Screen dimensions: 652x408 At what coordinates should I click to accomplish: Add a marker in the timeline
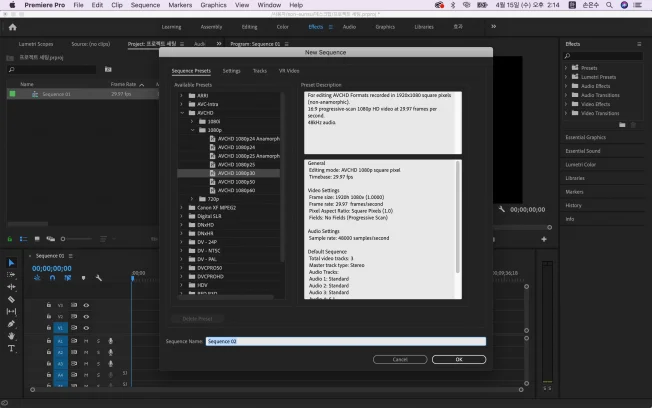[x=83, y=278]
